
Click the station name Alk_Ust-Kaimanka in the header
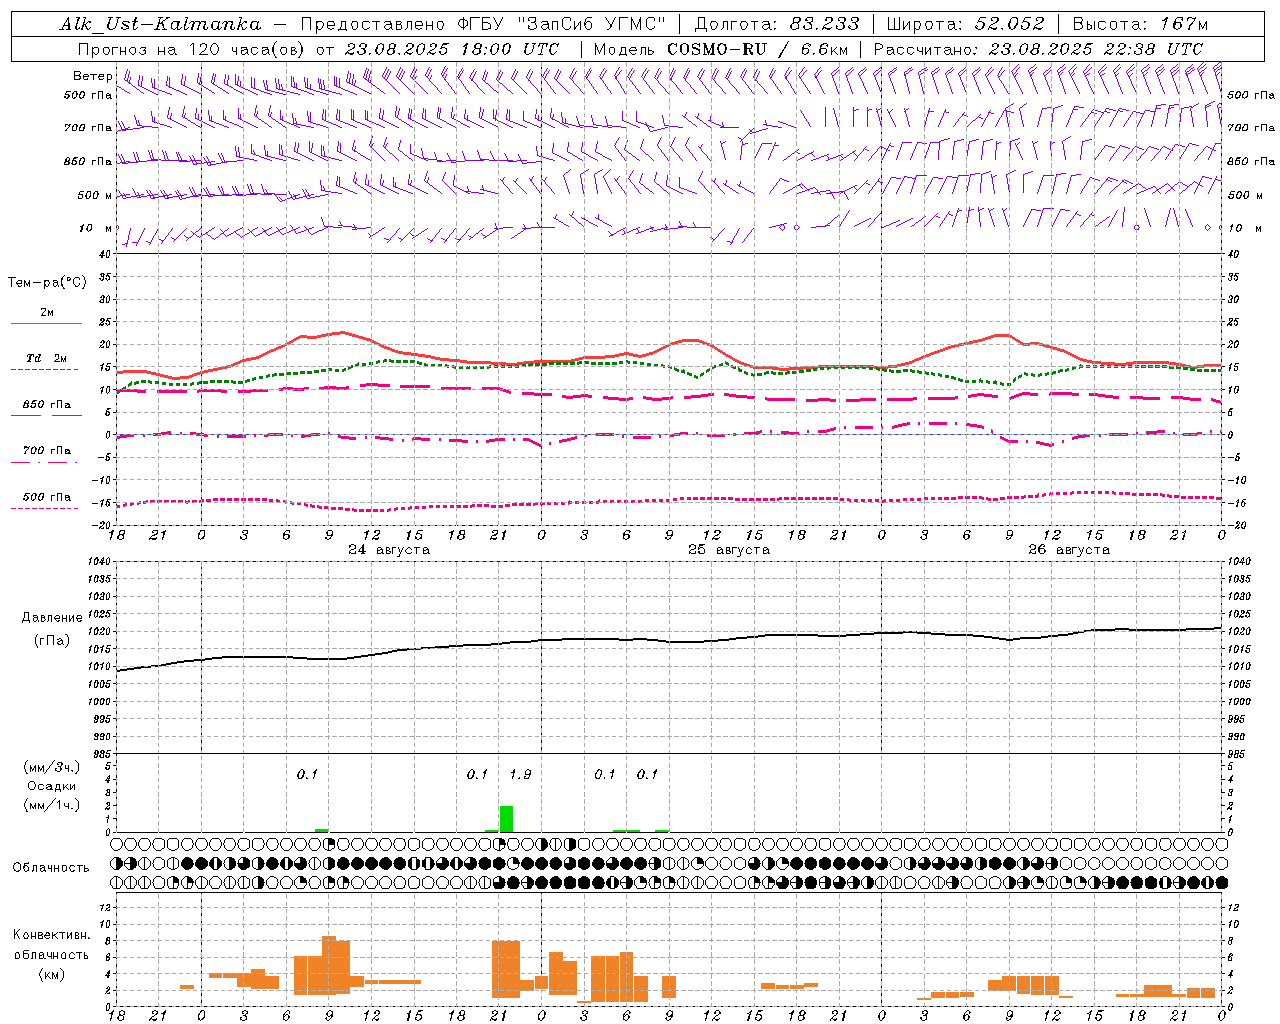point(160,24)
